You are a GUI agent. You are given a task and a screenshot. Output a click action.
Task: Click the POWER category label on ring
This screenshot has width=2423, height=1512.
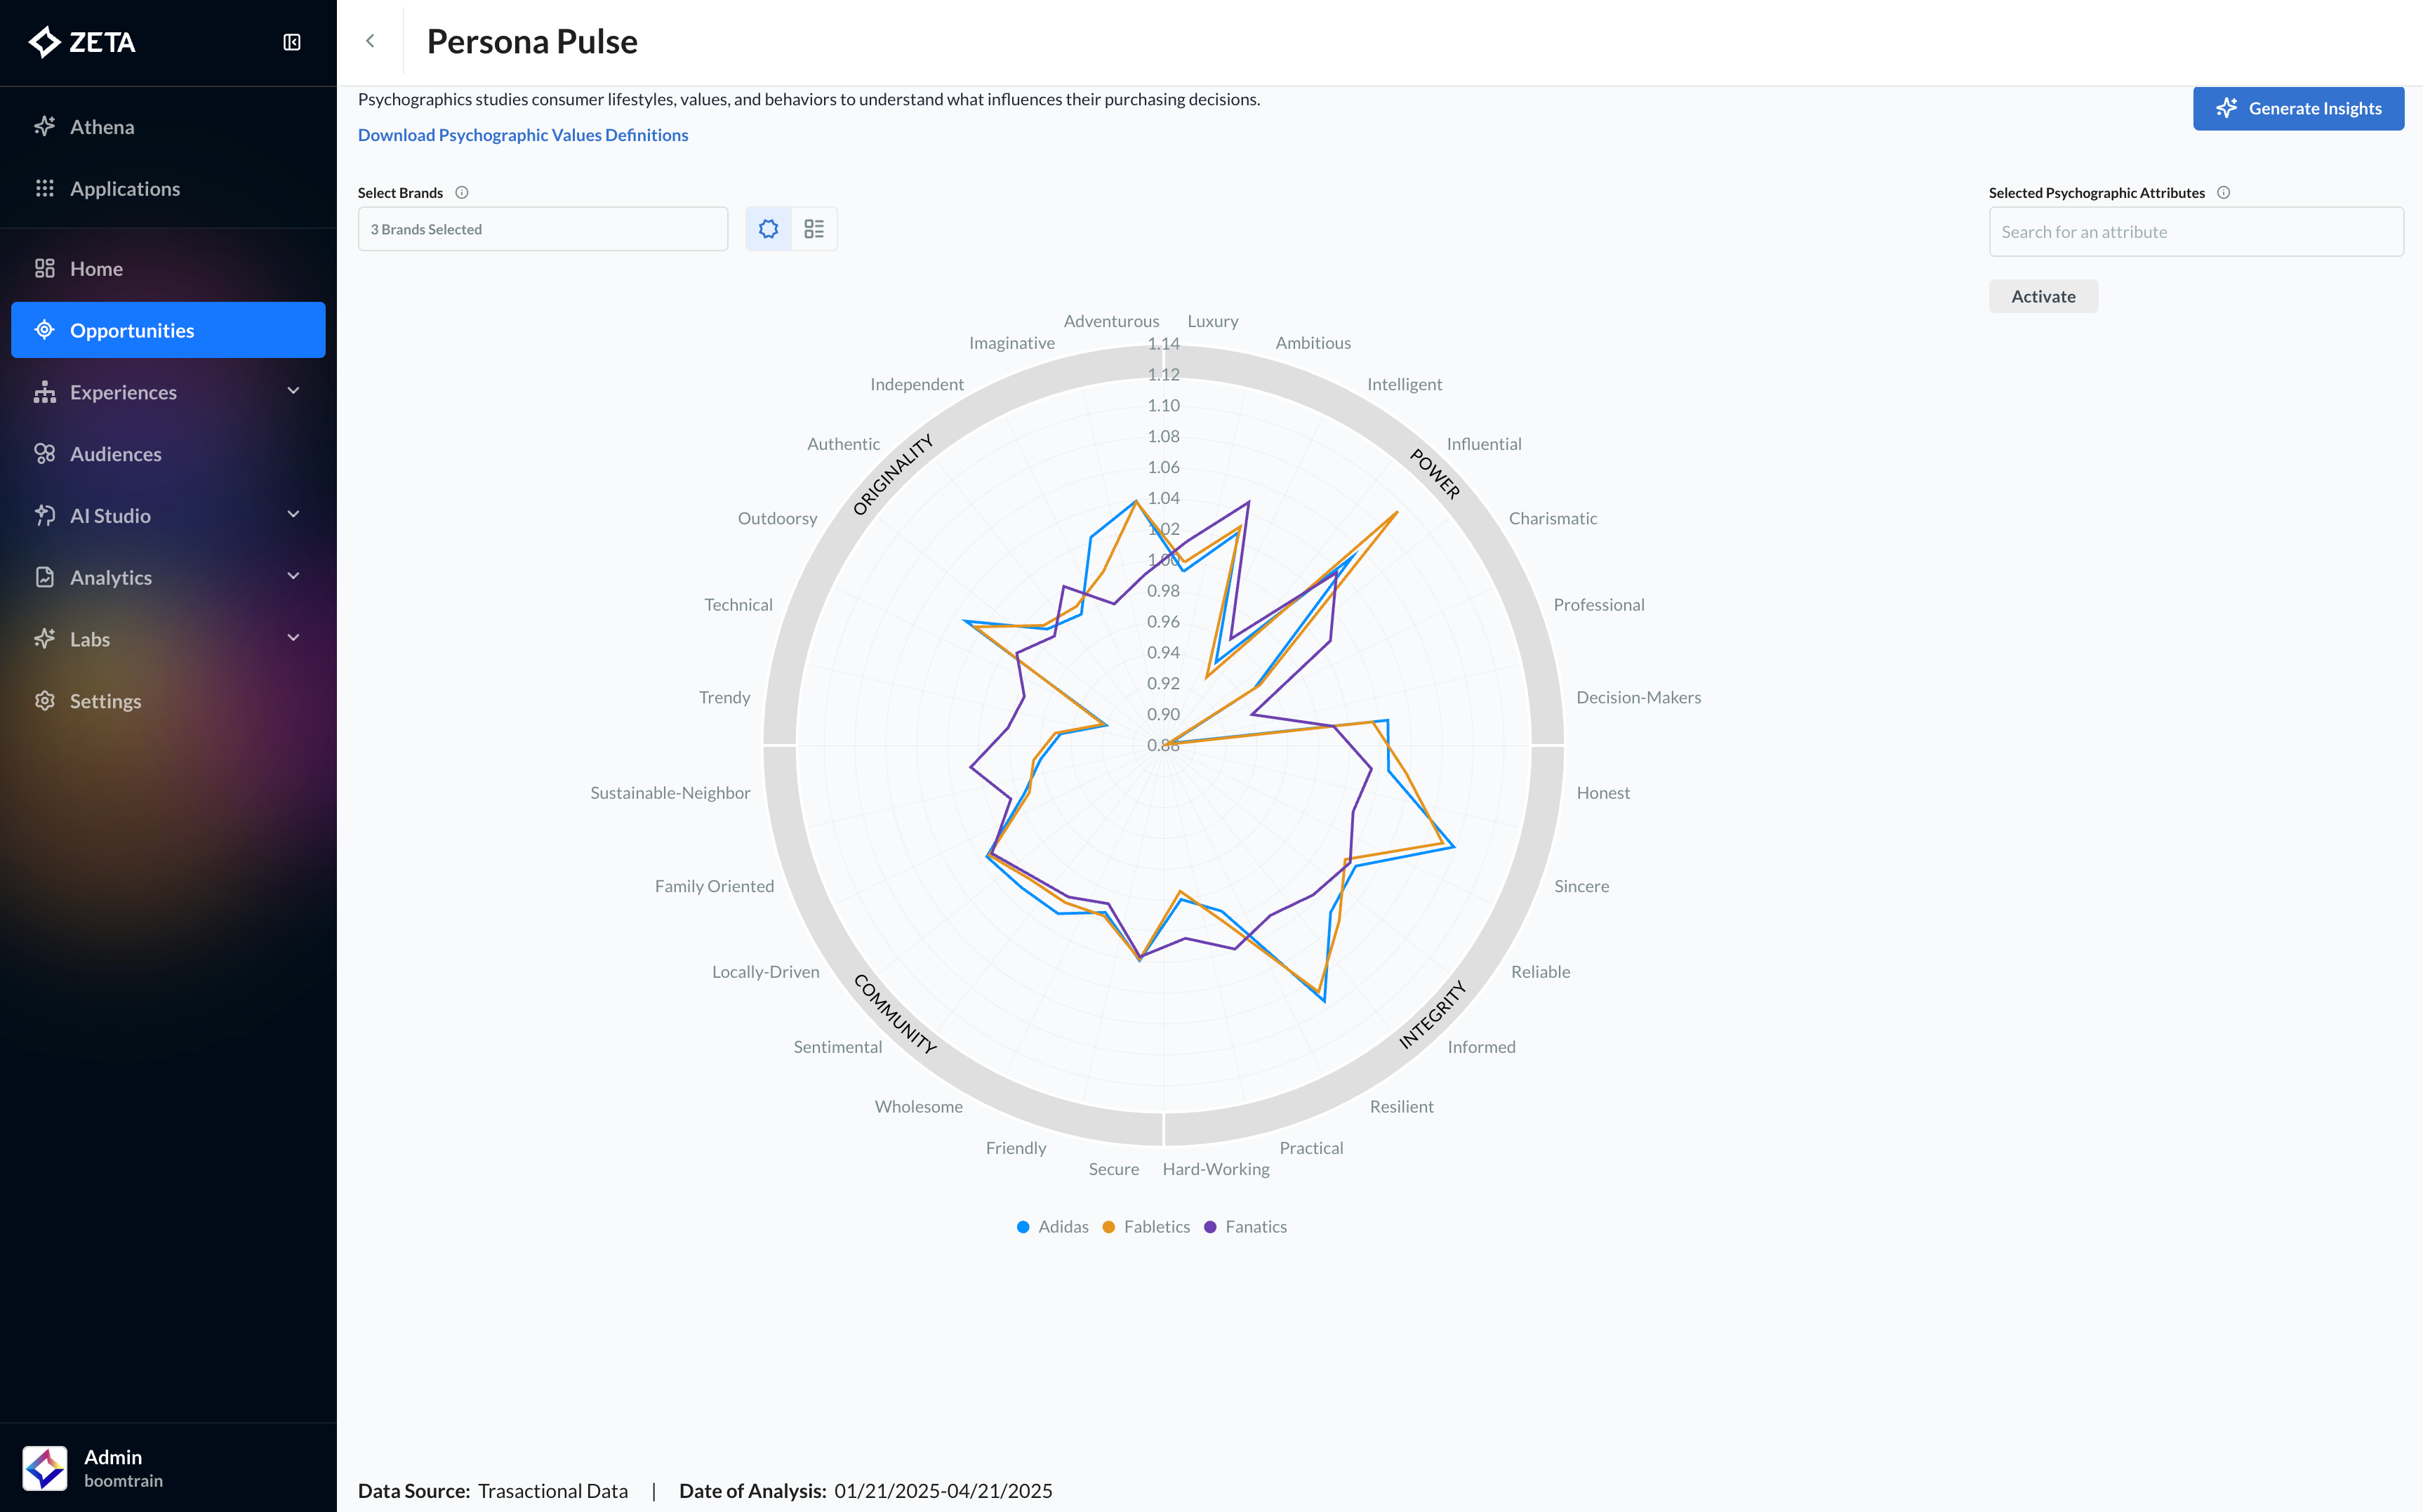click(1435, 473)
